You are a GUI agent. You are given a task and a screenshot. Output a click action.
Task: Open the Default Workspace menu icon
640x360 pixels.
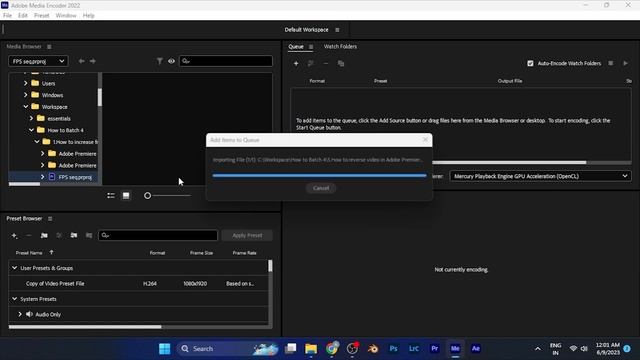[x=337, y=30]
